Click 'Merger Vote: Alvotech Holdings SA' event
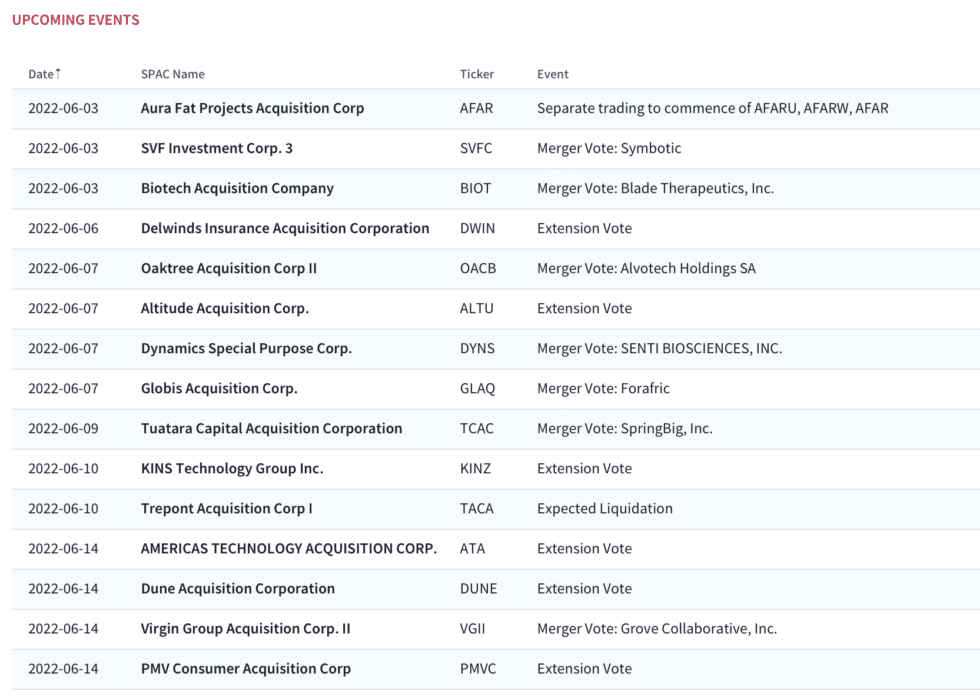The image size is (980, 690). [646, 268]
